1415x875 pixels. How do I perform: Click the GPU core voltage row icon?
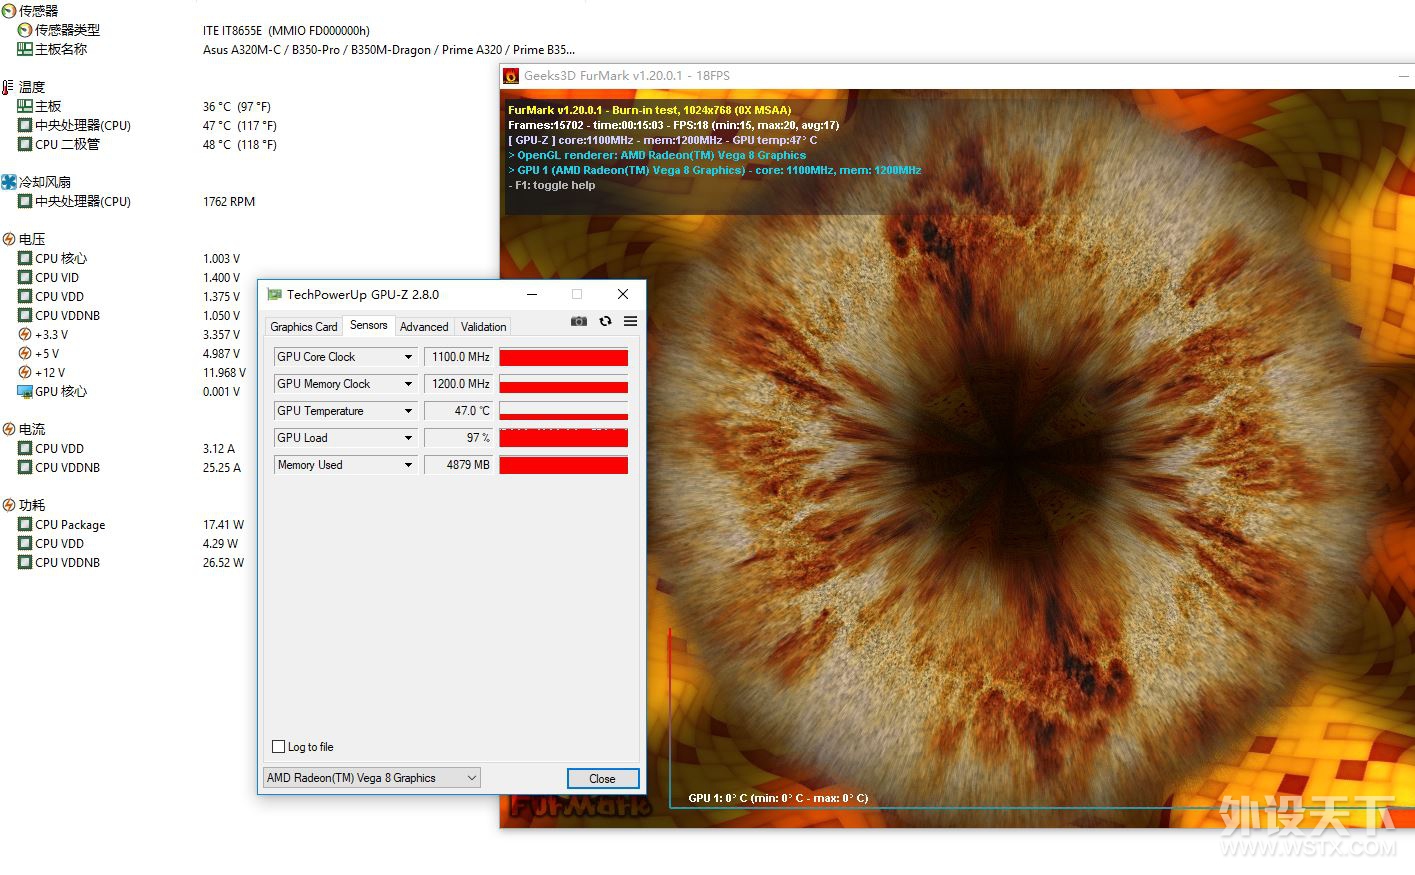pos(25,391)
